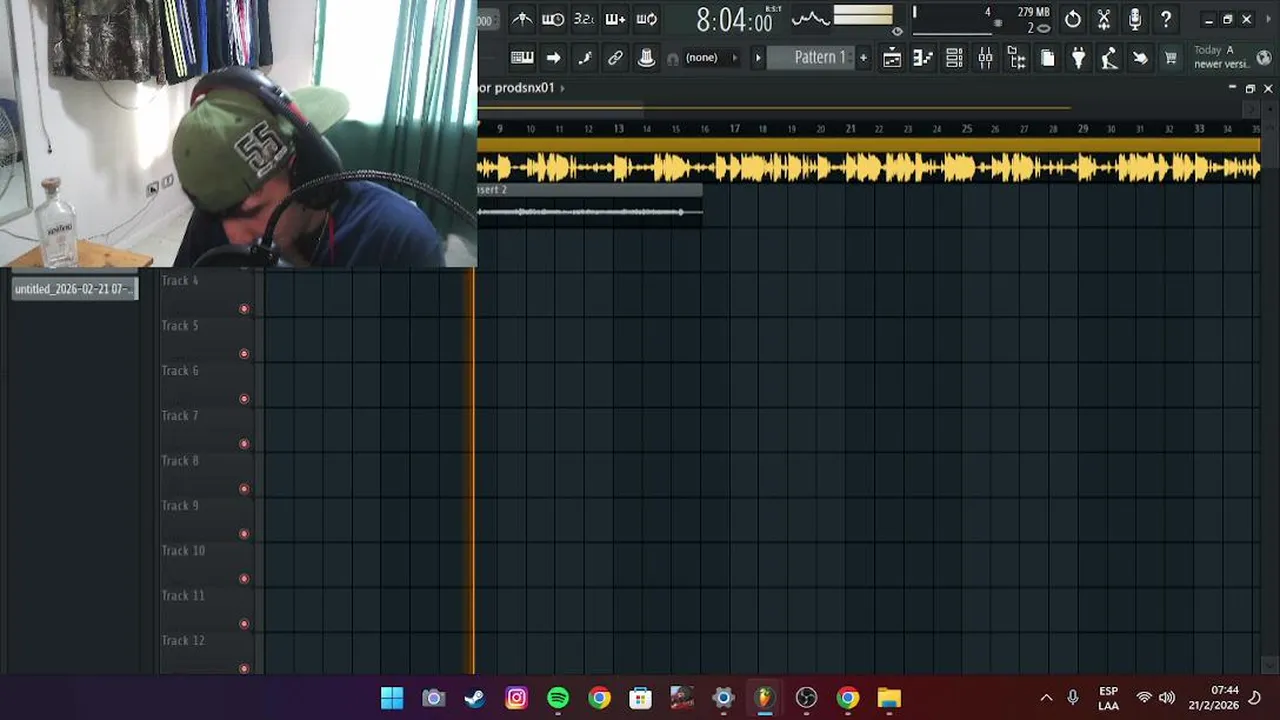Click bar 17 on the timeline ruler

735,128
